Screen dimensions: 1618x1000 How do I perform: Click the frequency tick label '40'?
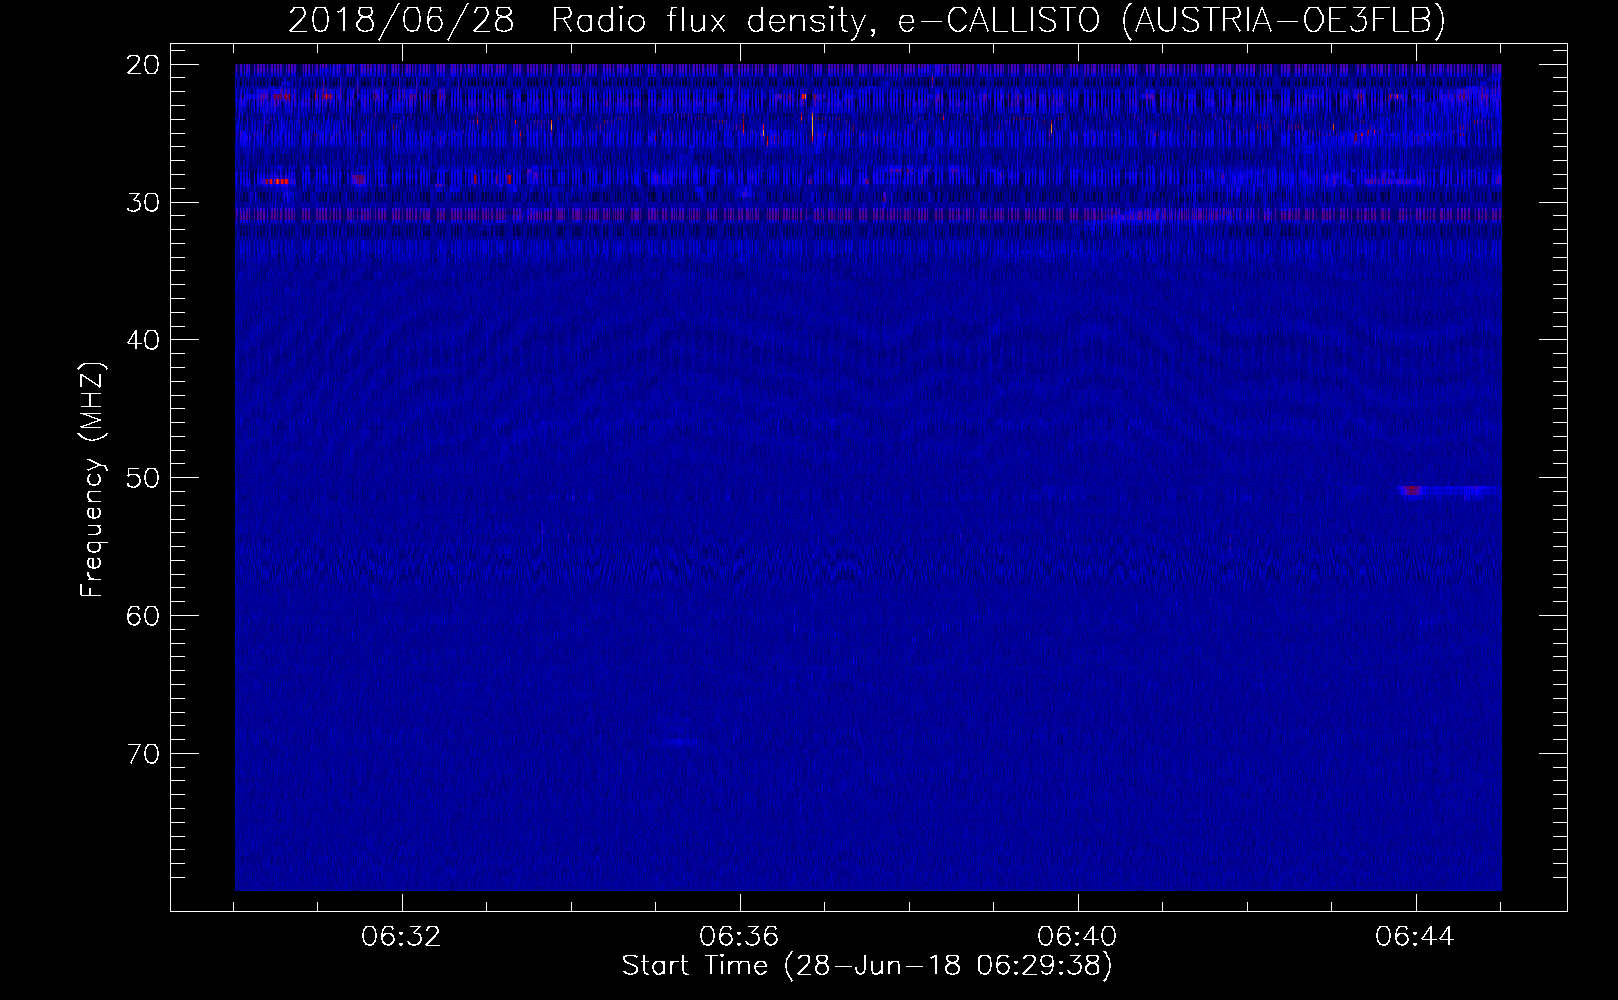(144, 340)
